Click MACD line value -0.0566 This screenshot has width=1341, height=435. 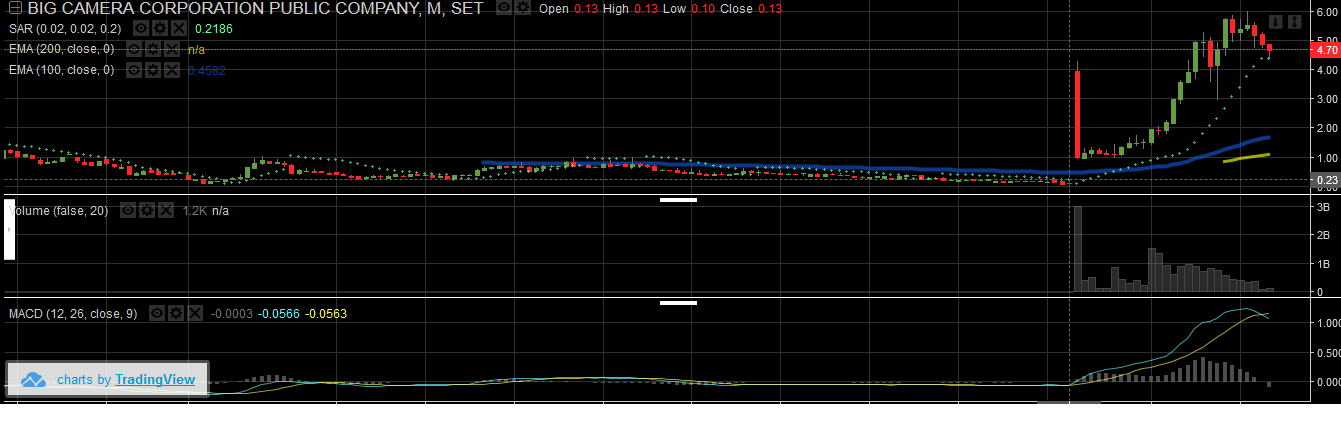click(279, 314)
